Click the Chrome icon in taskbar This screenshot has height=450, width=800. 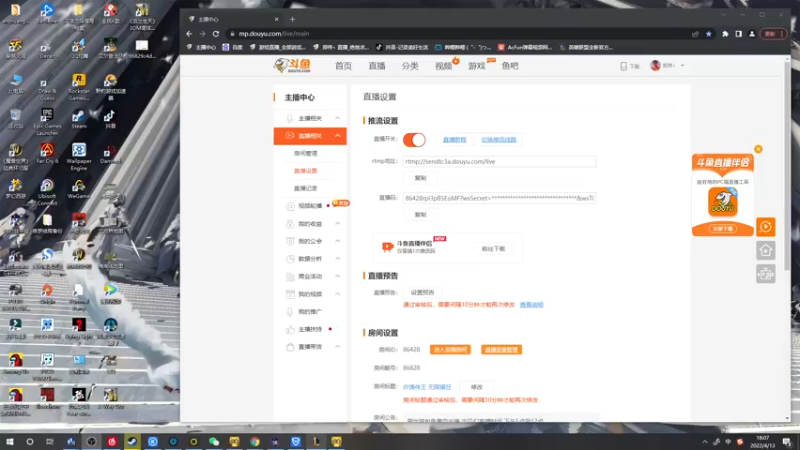(255, 441)
